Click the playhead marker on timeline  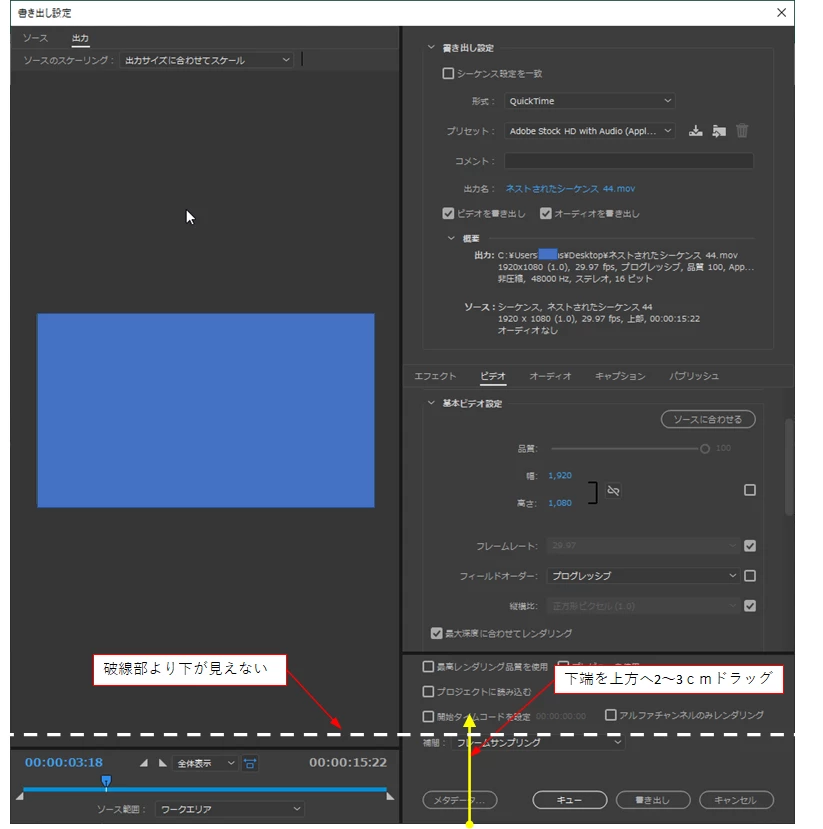coord(106,781)
